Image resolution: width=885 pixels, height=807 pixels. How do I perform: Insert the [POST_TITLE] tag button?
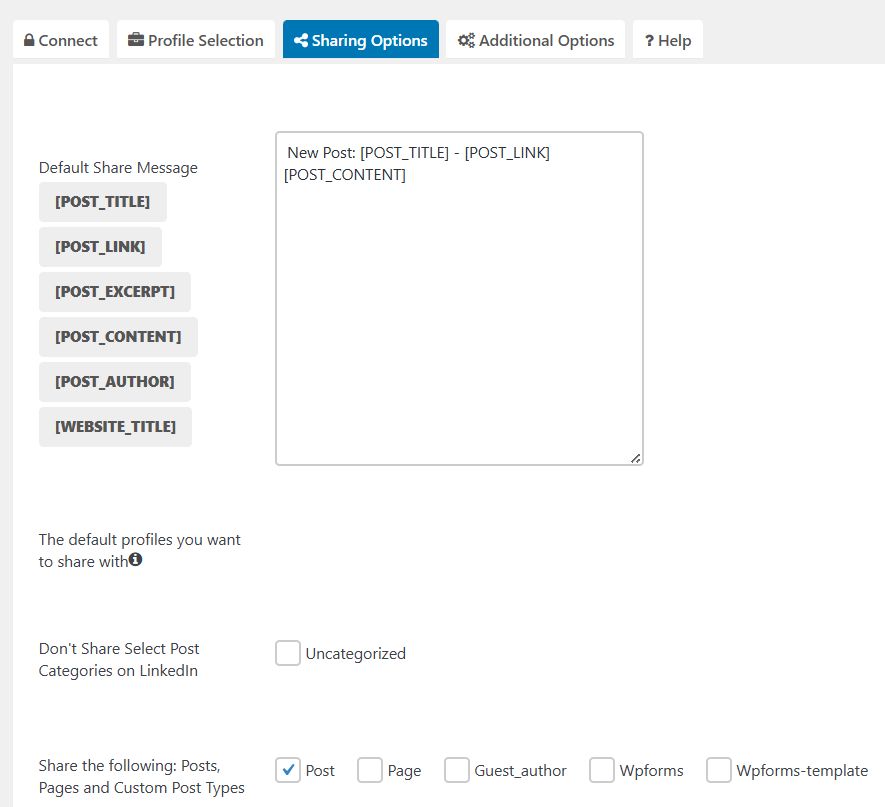click(103, 202)
